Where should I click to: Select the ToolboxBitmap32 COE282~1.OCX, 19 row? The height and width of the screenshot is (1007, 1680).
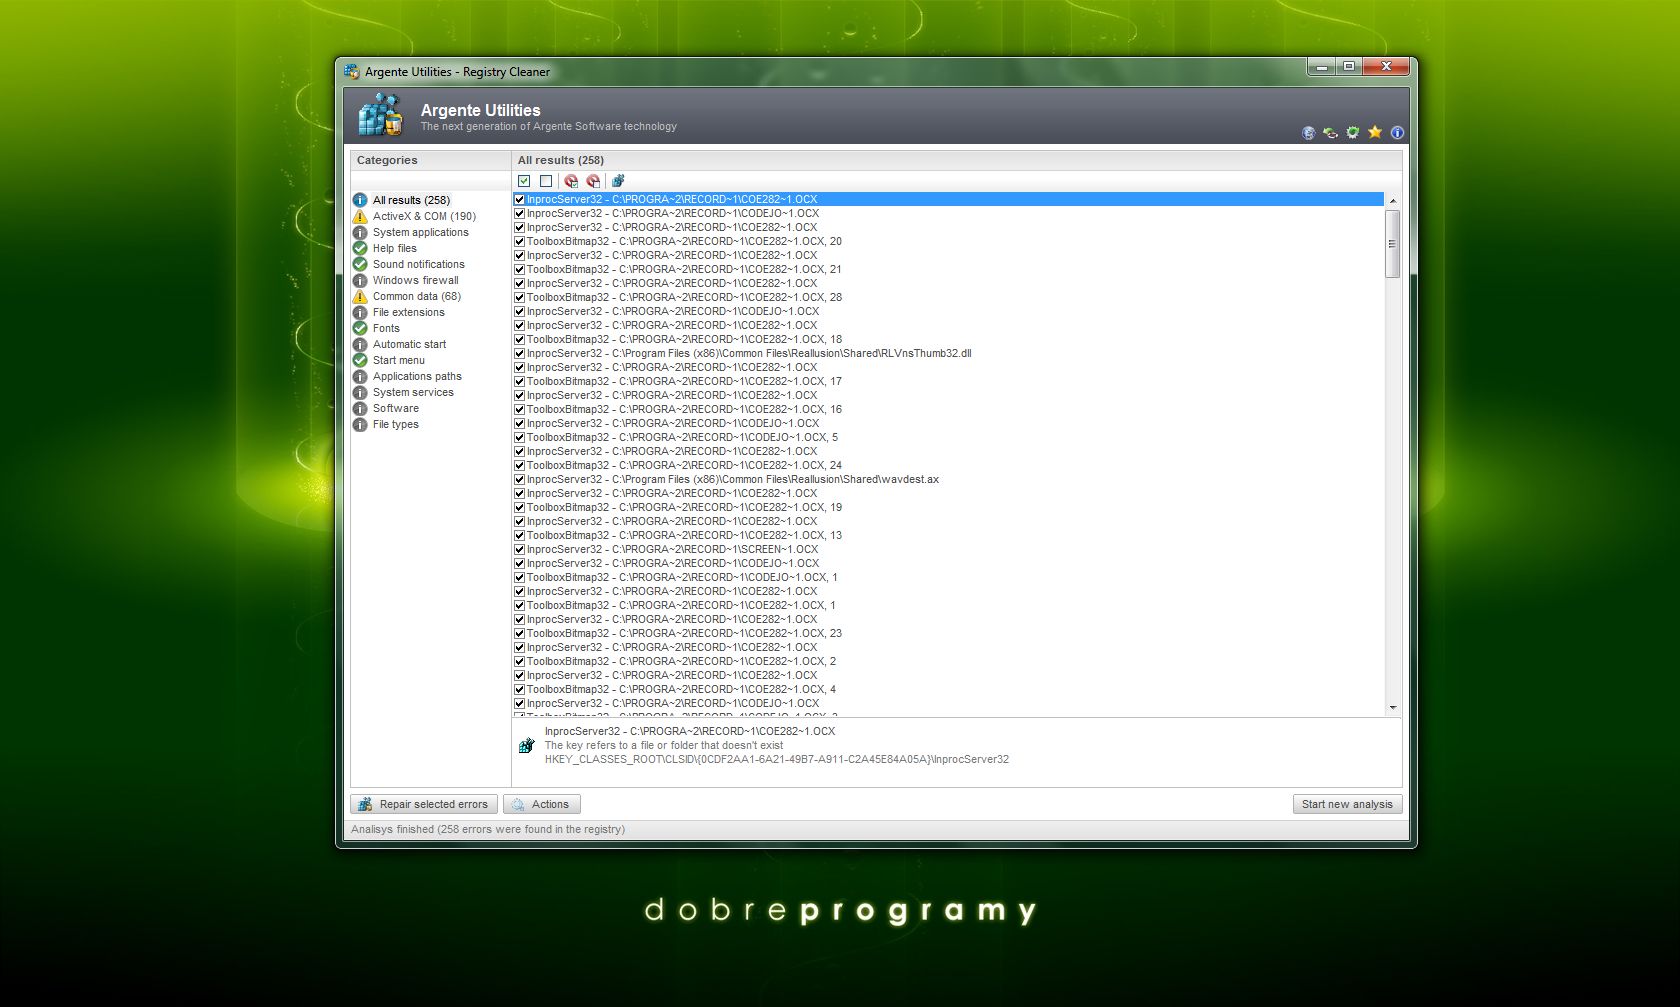(x=948, y=507)
